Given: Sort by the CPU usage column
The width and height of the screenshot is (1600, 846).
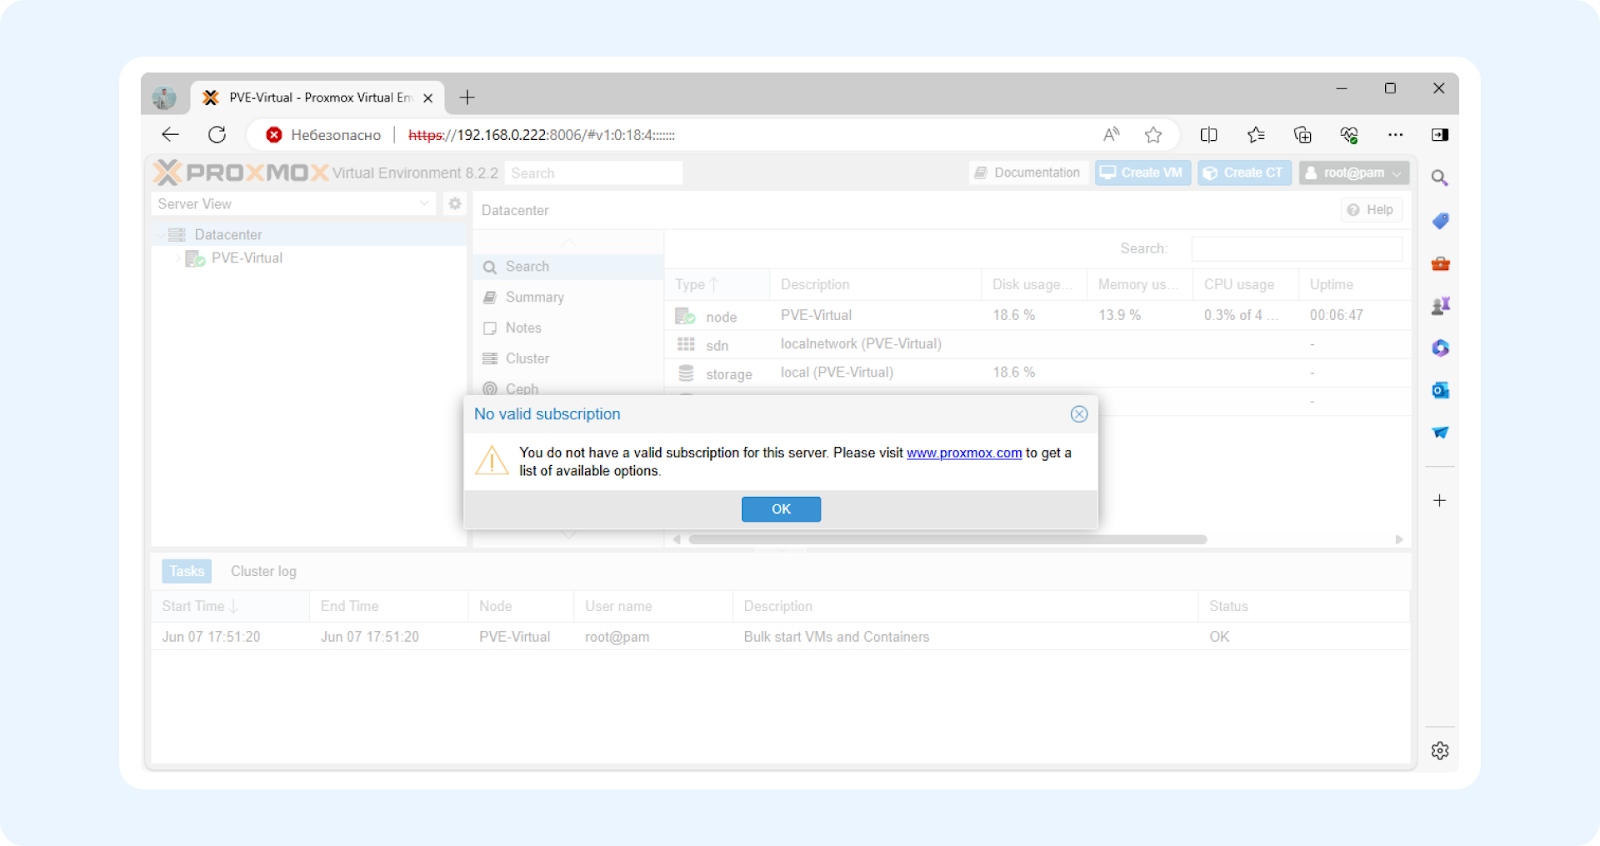Looking at the screenshot, I should (x=1246, y=285).
